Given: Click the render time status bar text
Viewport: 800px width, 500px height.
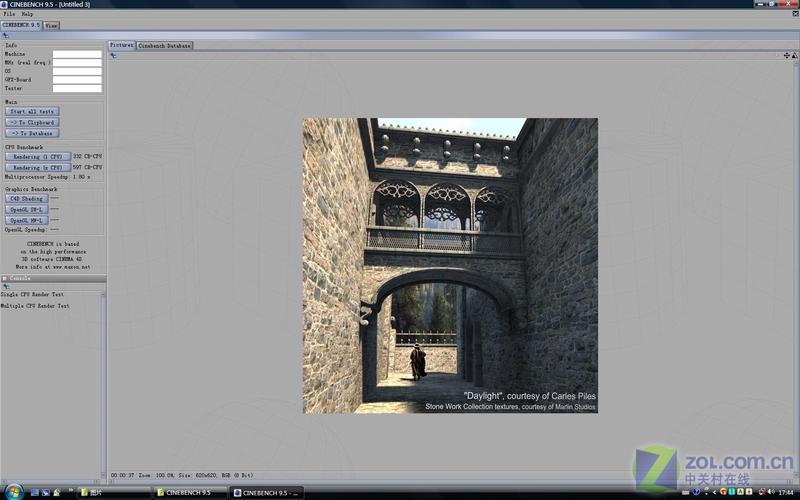Looking at the screenshot, I should (122, 475).
